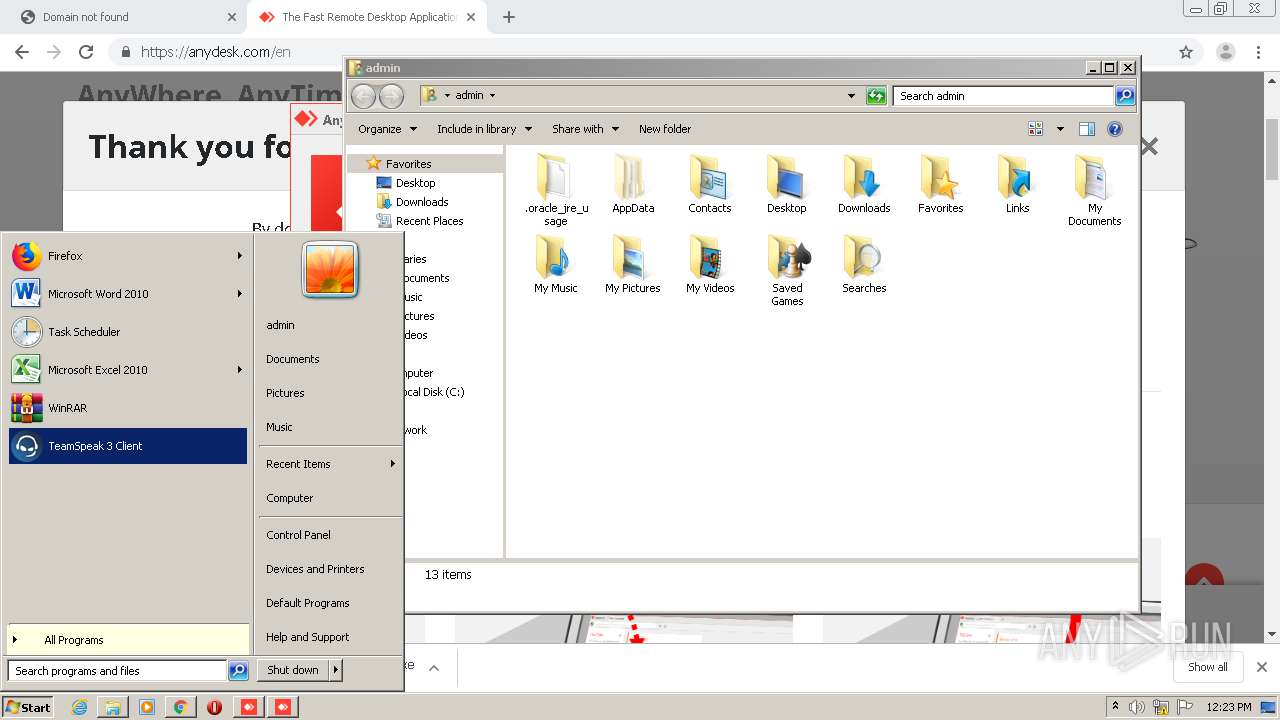1280x720 pixels.
Task: Select Recent Places in navigation pane
Action: click(x=429, y=221)
